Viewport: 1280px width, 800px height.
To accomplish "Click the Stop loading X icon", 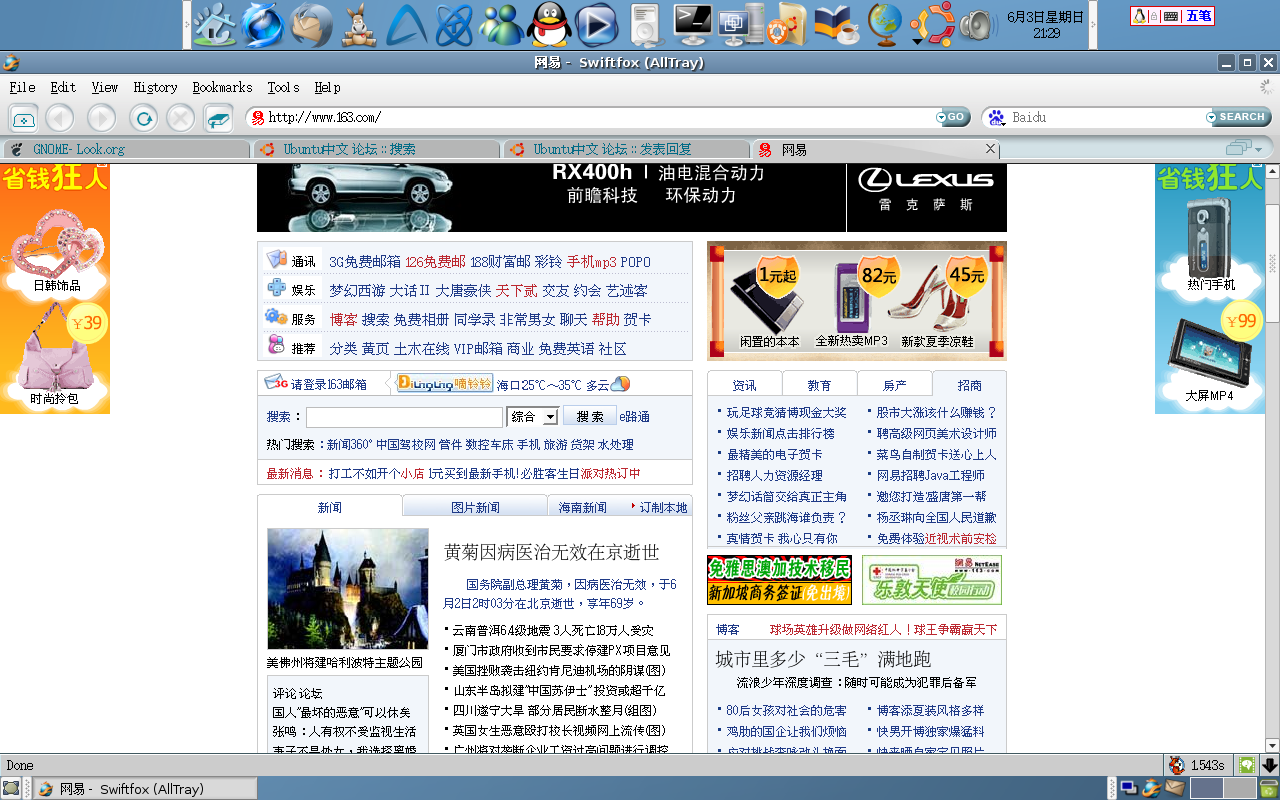I will (180, 118).
